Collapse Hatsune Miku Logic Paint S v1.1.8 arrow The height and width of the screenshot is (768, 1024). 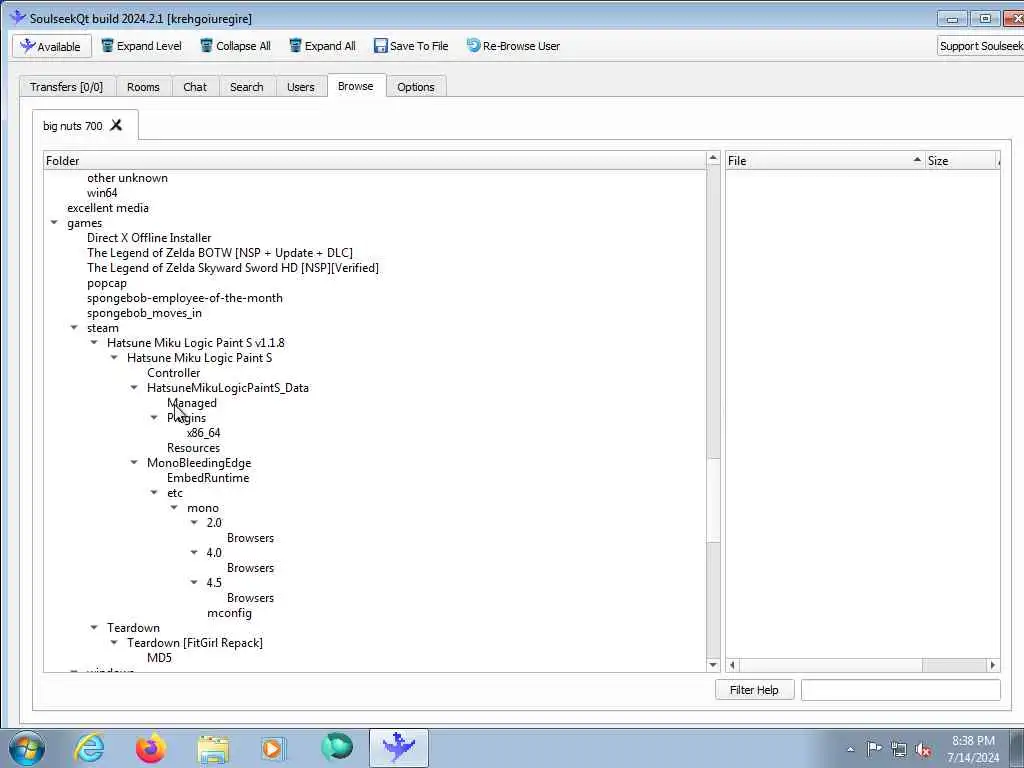(94, 343)
